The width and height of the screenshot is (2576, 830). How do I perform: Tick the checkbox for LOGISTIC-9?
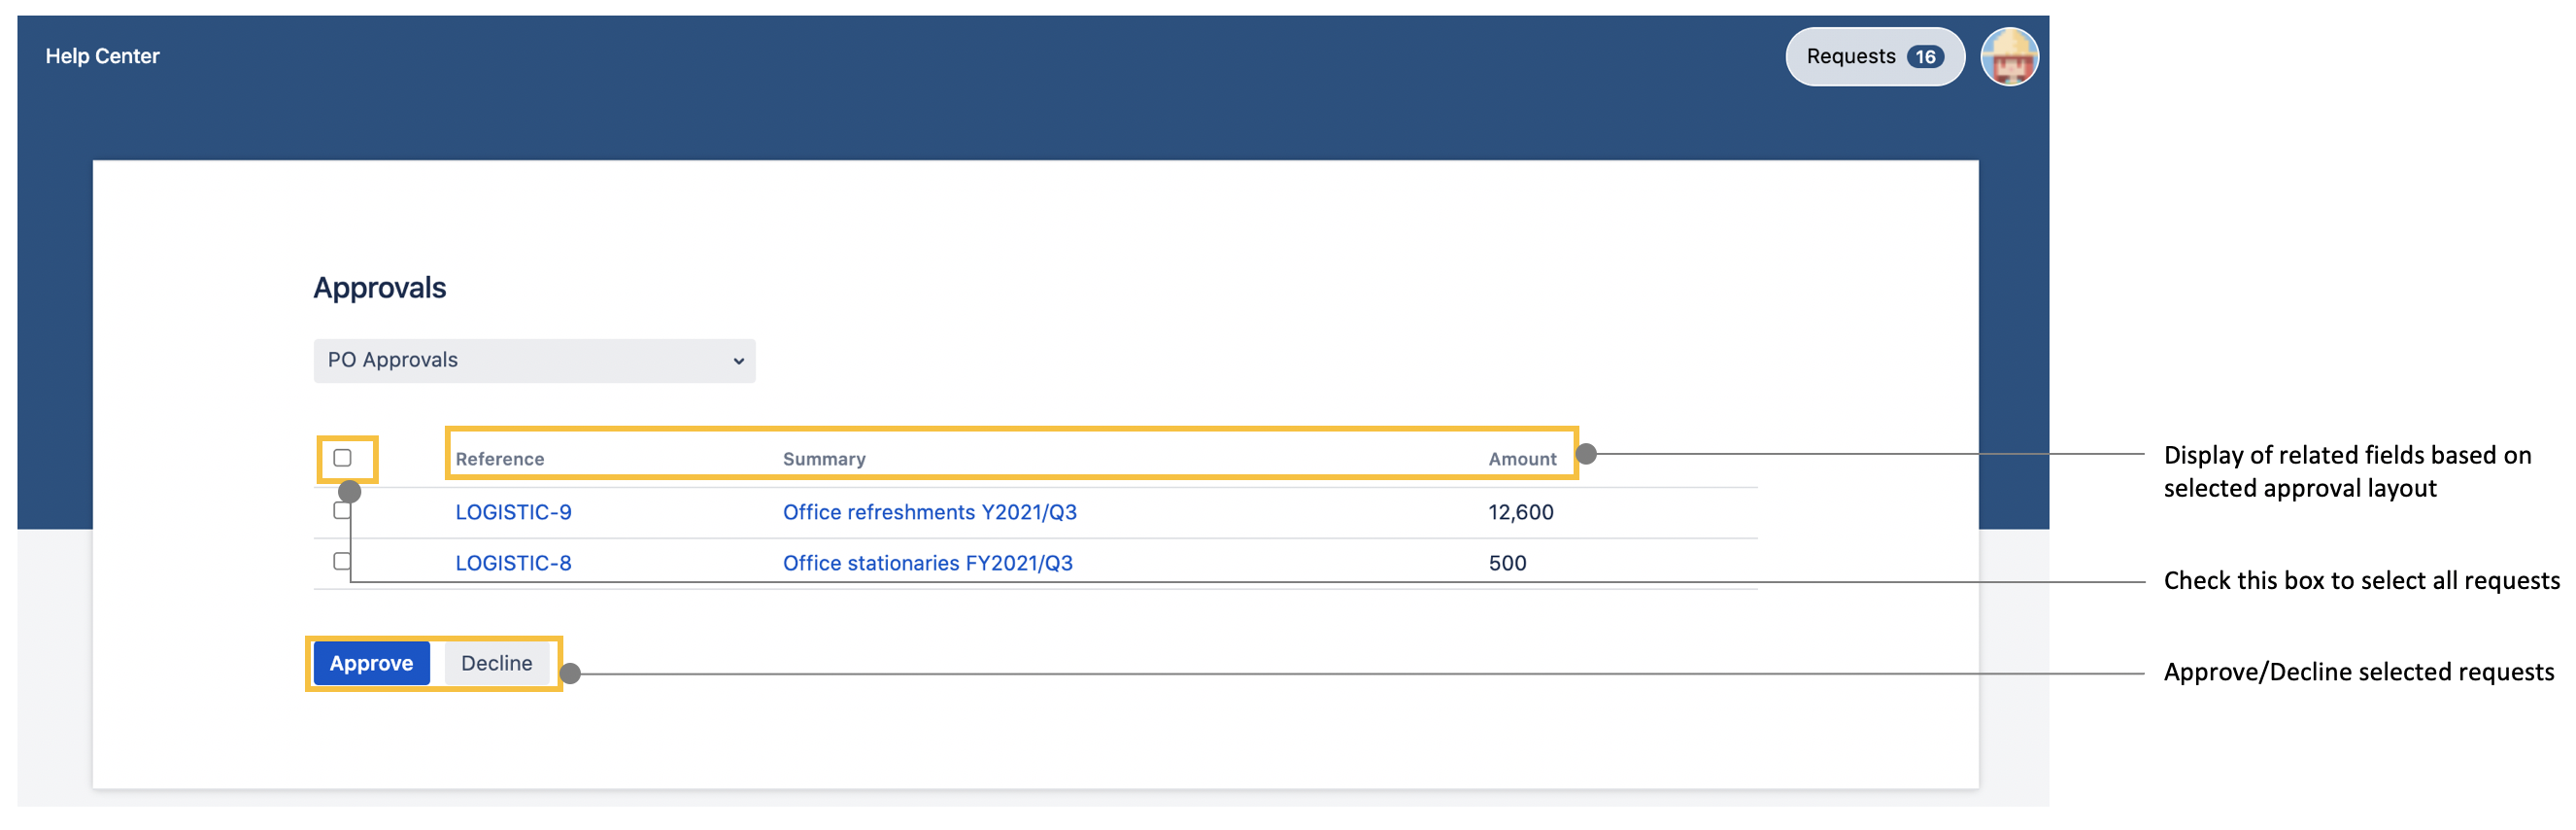coord(340,512)
